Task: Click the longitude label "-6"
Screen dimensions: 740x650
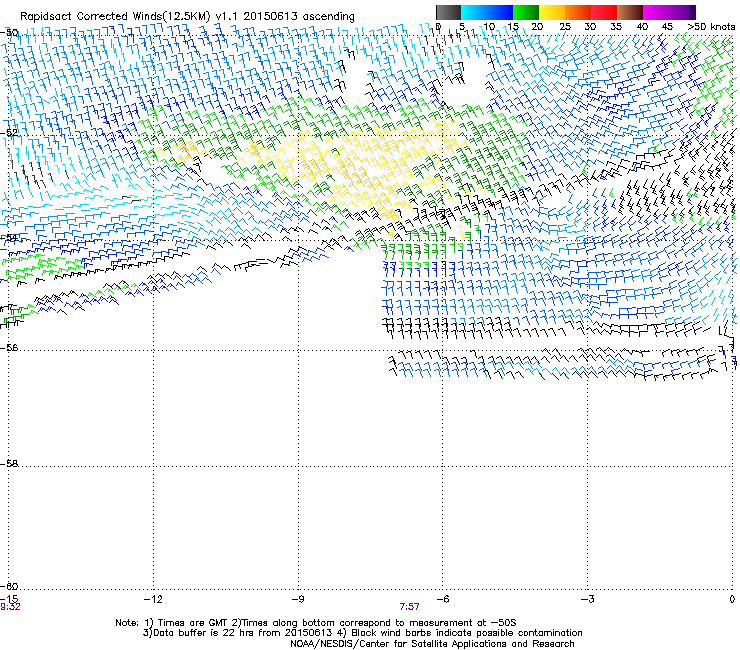Action: coord(442,599)
